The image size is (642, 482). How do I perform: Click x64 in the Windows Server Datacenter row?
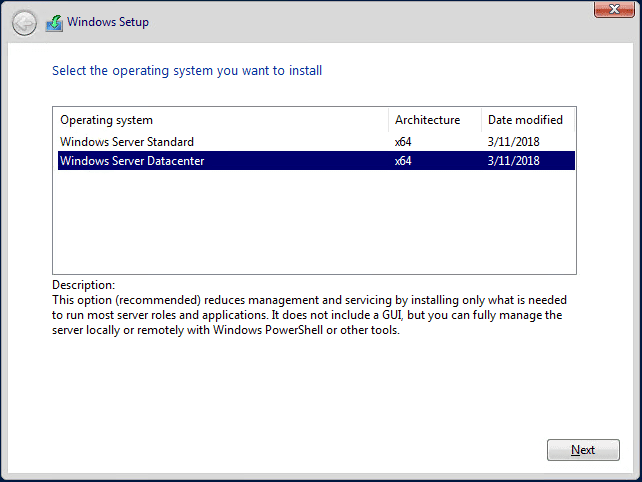pos(403,161)
